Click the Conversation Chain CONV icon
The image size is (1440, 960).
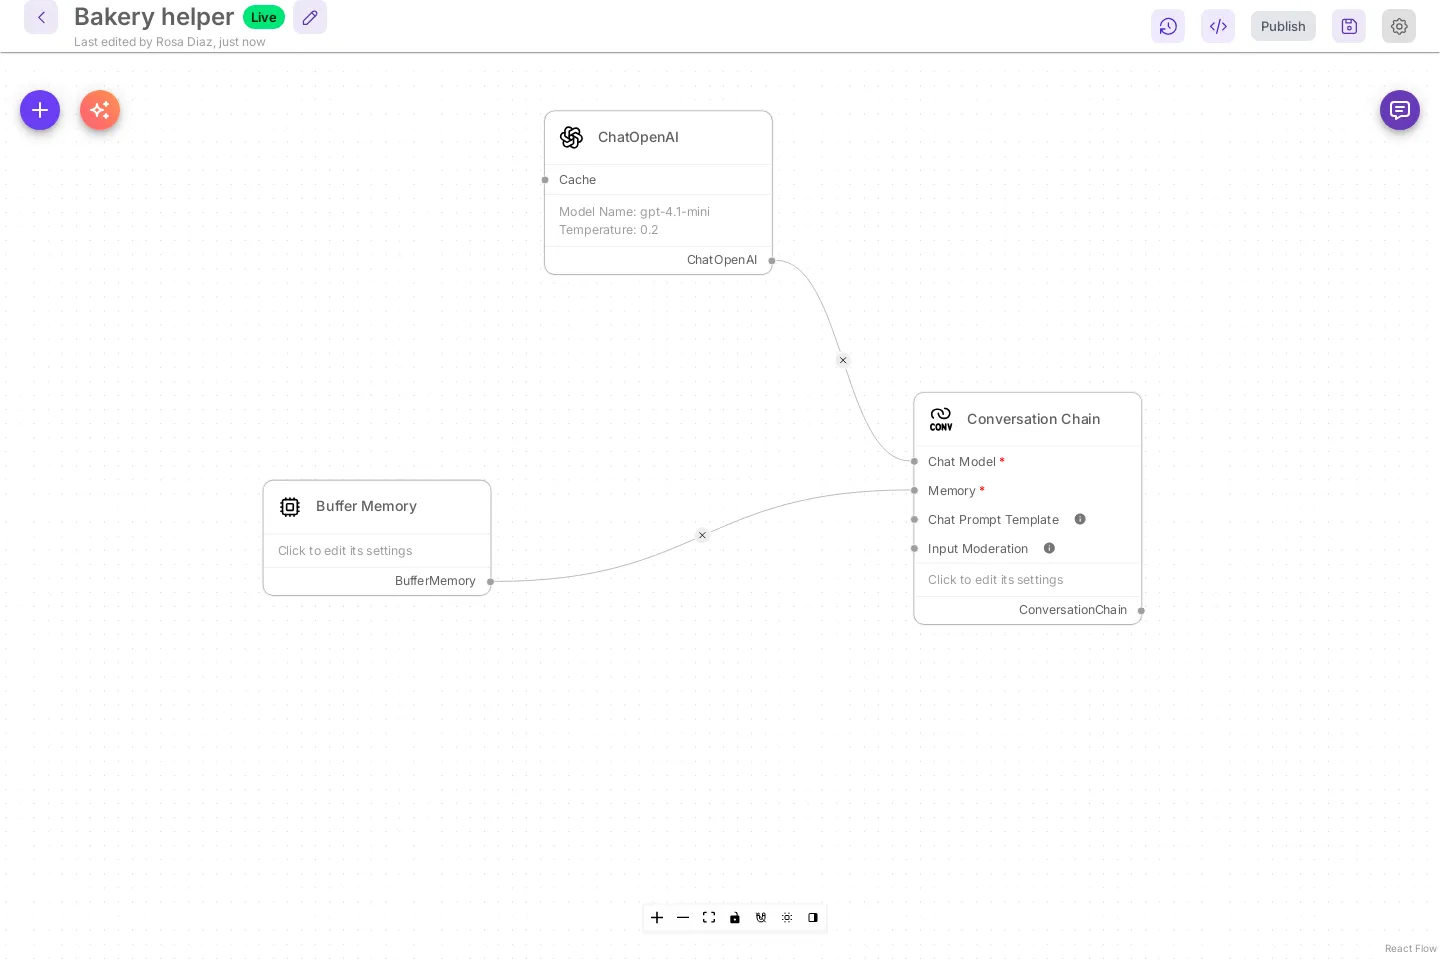coord(941,419)
